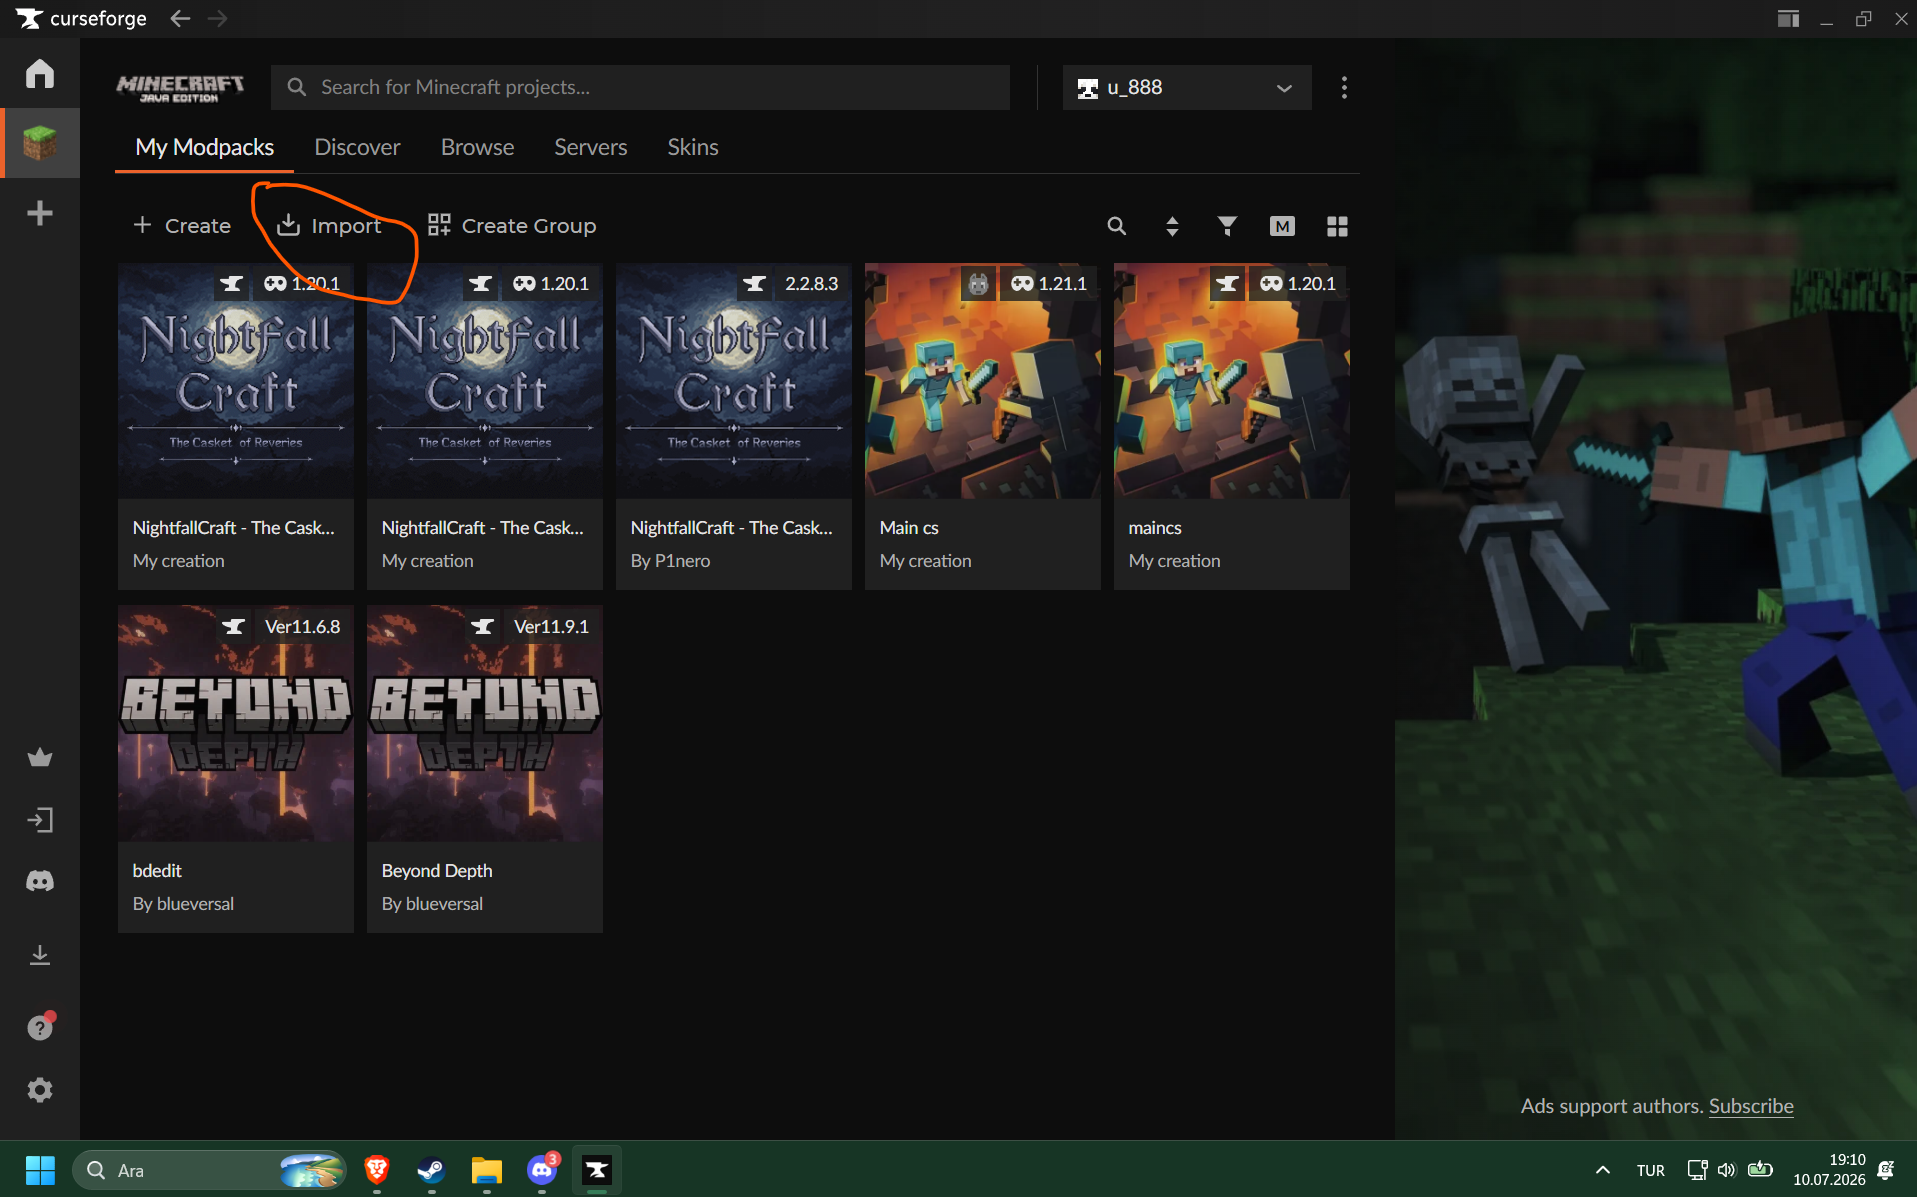The image size is (1917, 1197).
Task: Click the 'By P1nero' author text
Action: (670, 561)
